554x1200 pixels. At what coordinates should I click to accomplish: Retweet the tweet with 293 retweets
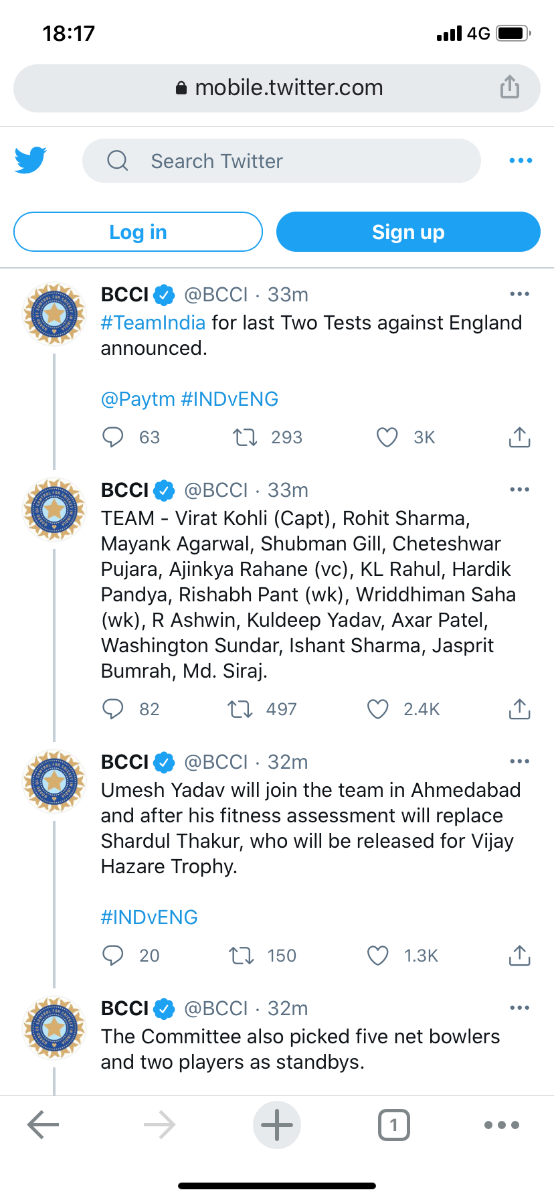coord(242,437)
